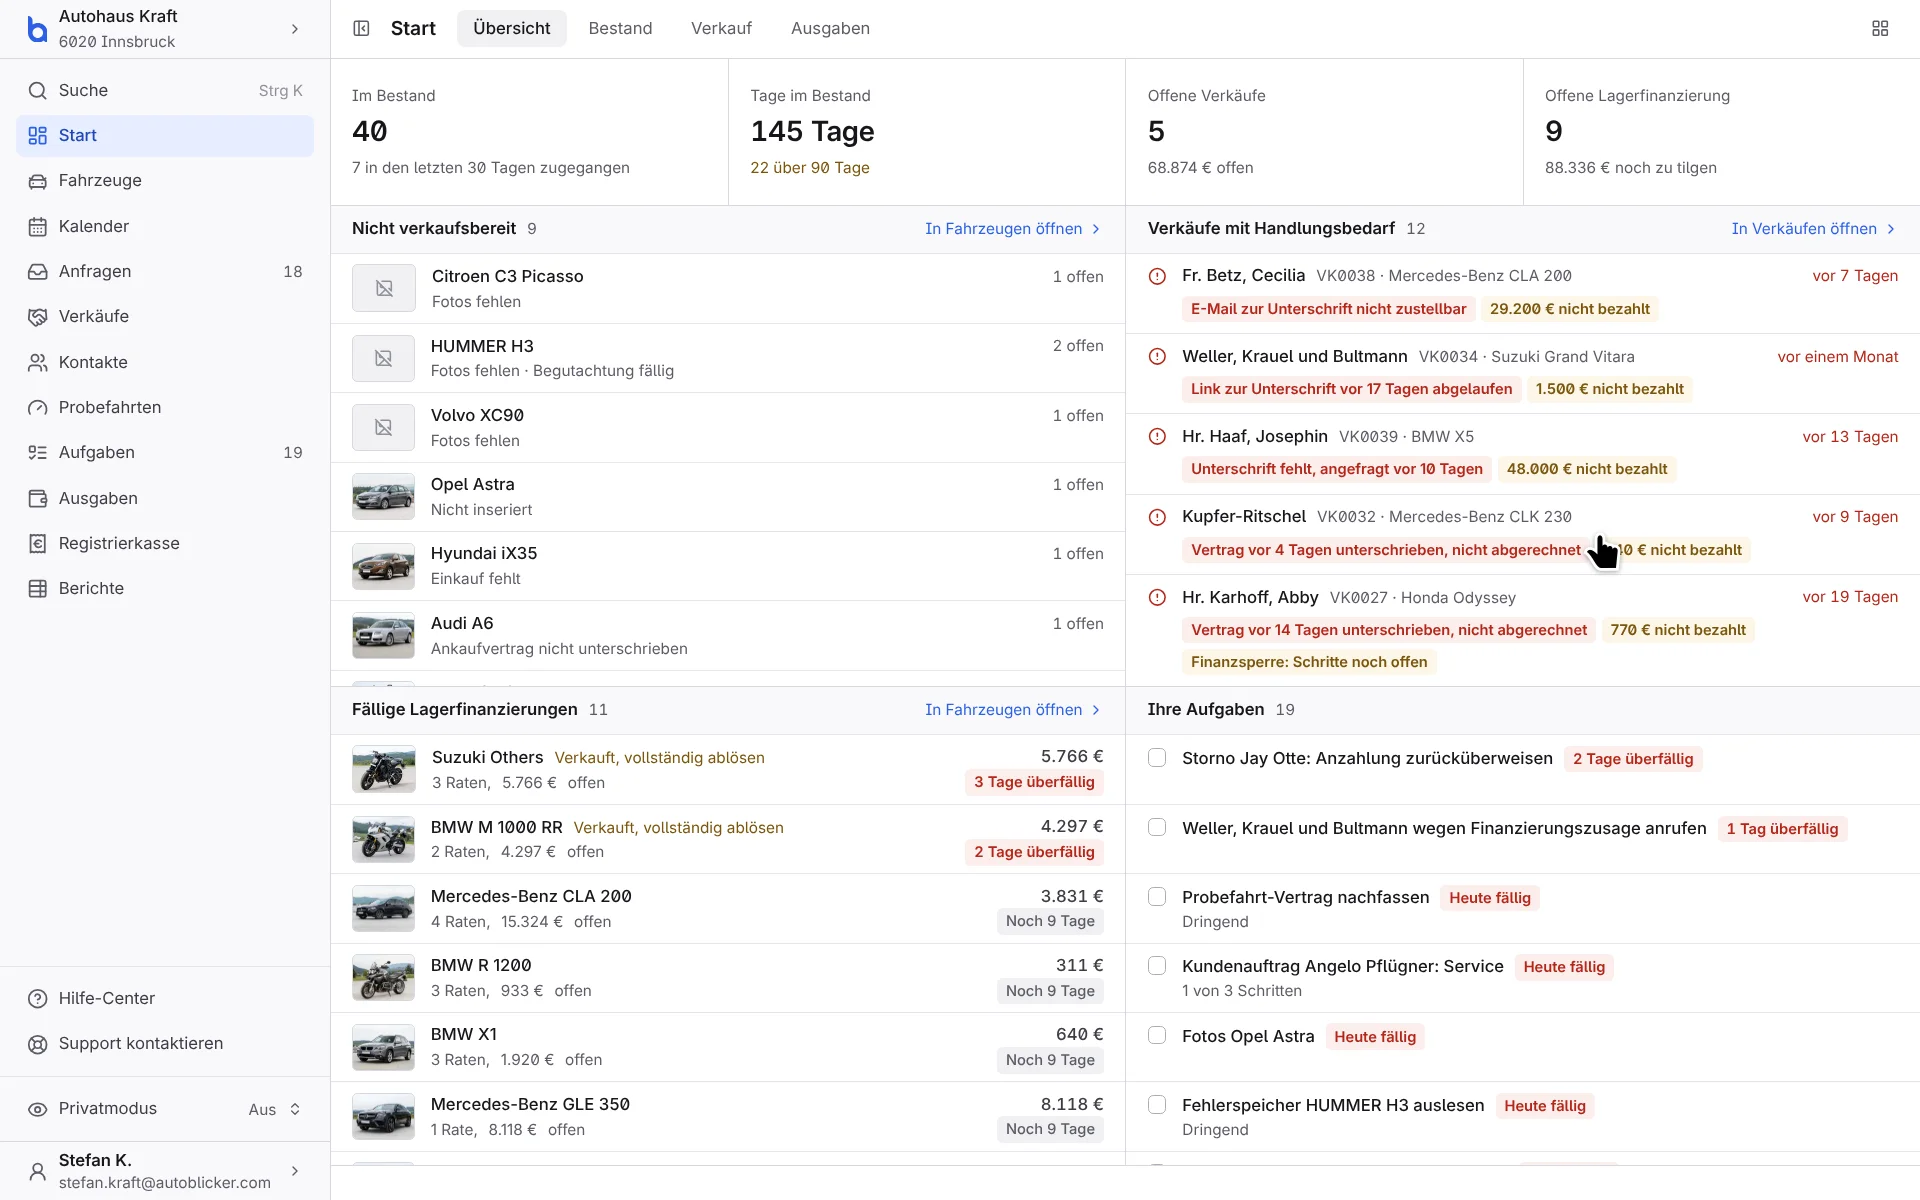This screenshot has width=1920, height=1200.
Task: Open the grid layout icon at top right
Action: [x=1880, y=28]
